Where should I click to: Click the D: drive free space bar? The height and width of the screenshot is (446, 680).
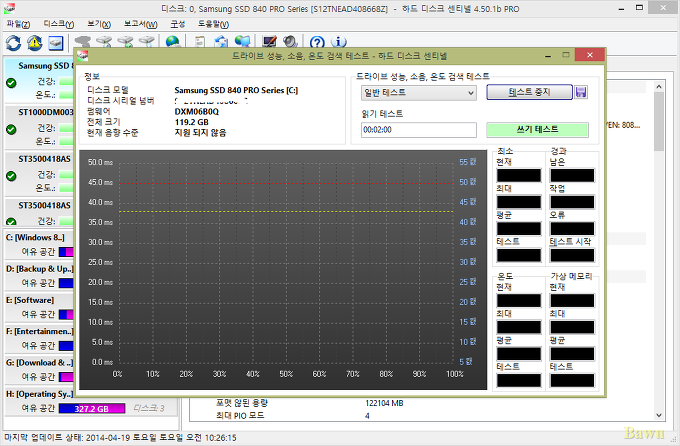click(66, 283)
